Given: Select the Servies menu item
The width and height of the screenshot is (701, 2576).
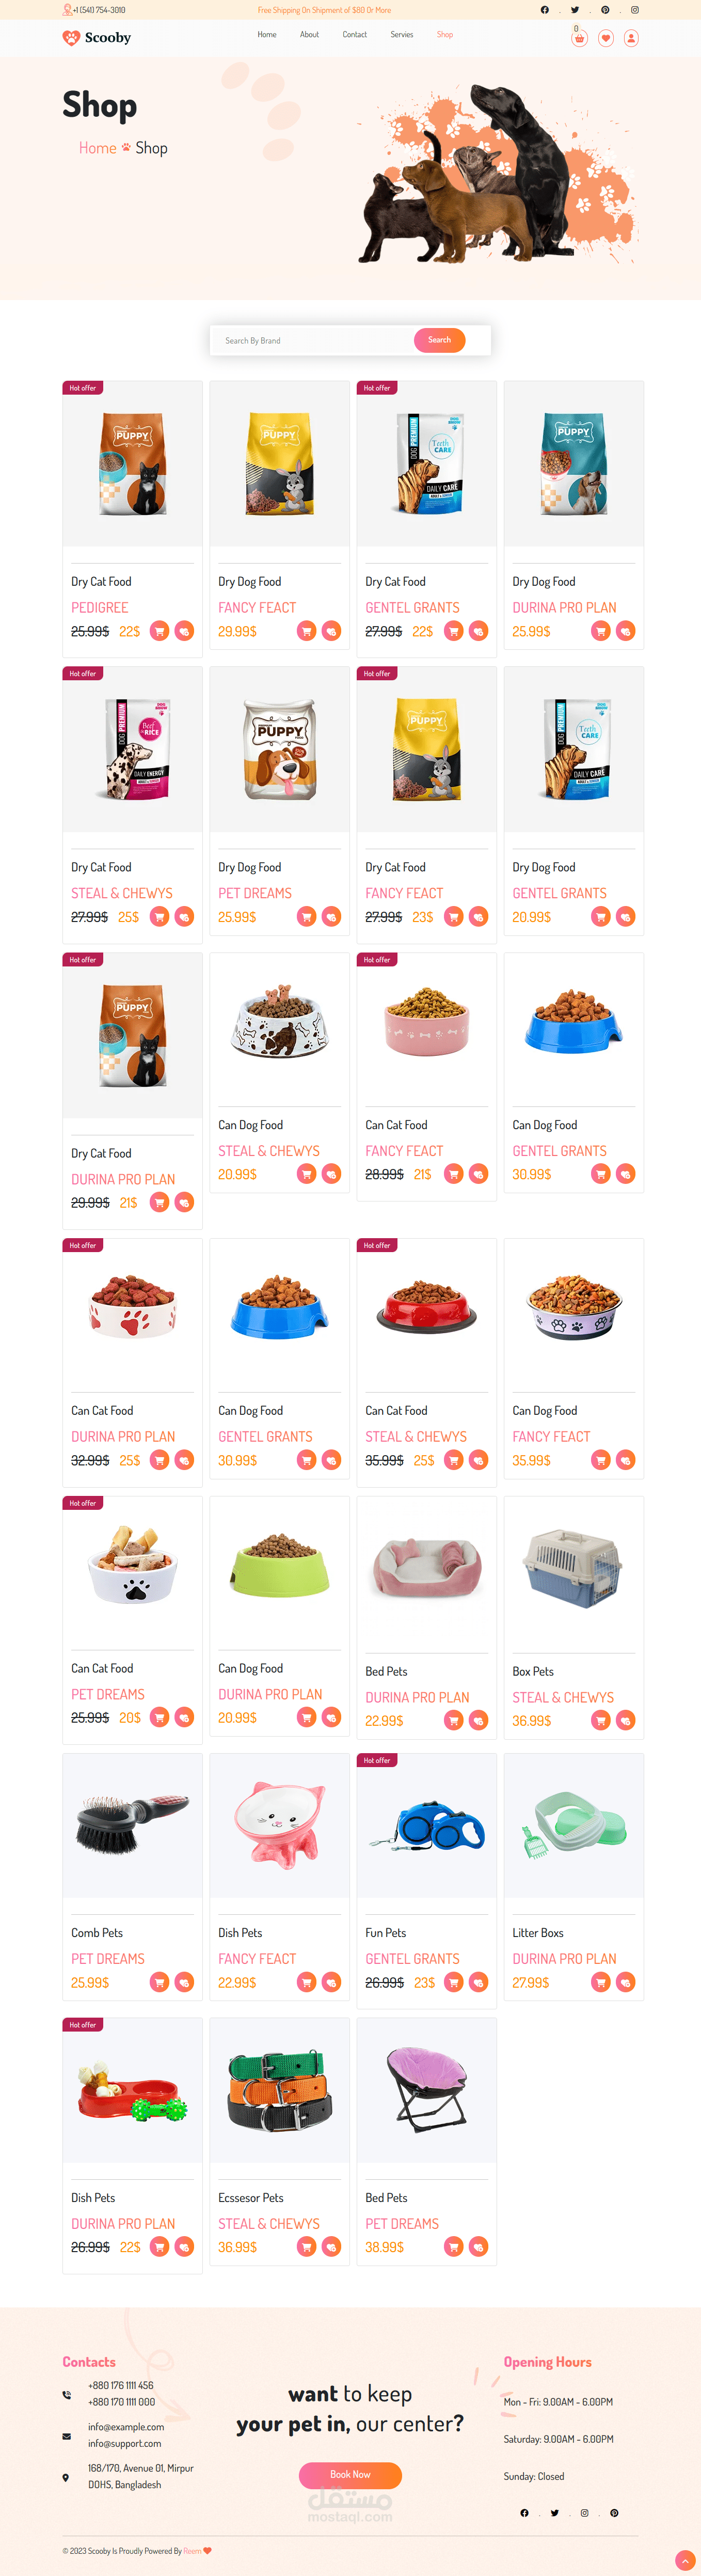Looking at the screenshot, I should 401,35.
